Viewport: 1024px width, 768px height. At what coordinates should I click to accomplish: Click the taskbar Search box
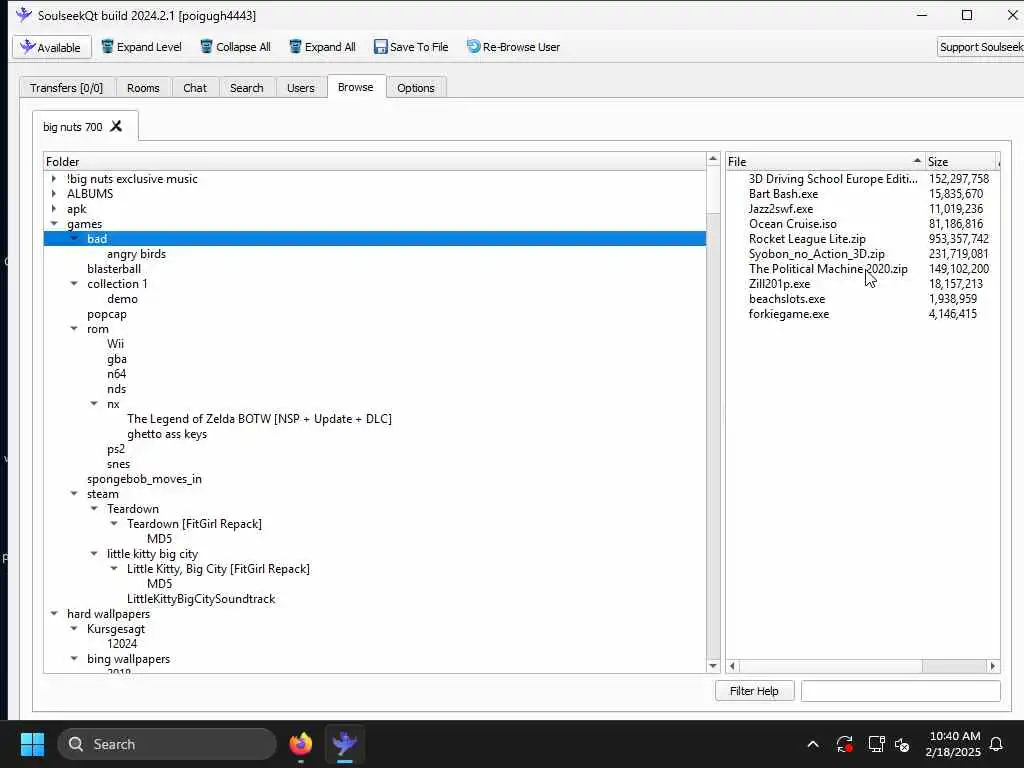[167, 744]
